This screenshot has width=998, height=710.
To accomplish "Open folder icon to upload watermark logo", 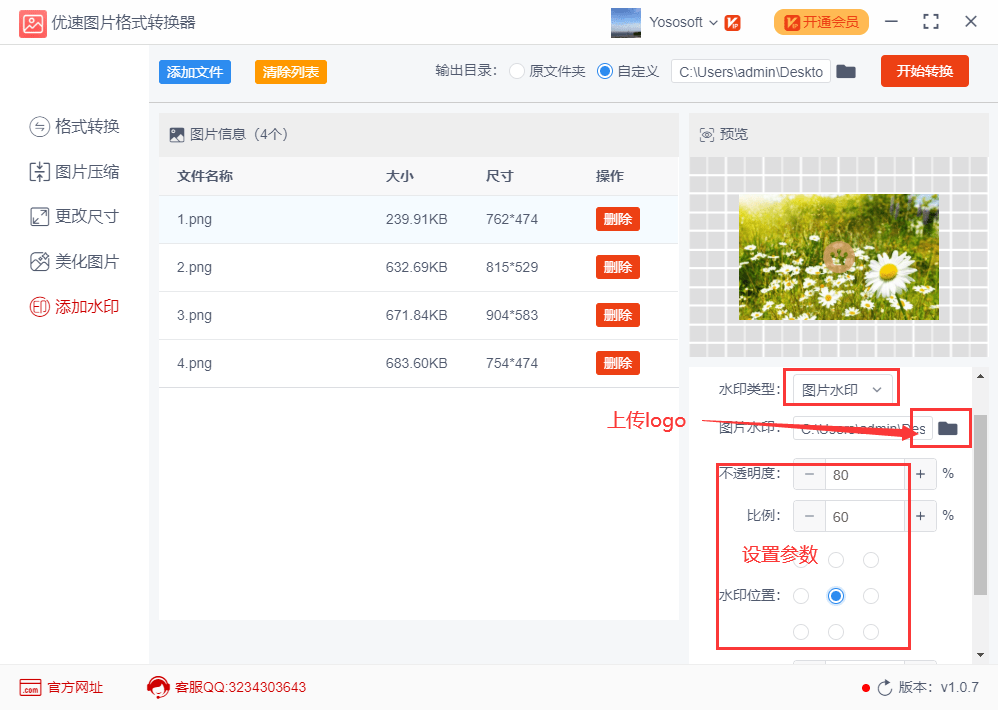I will (x=948, y=428).
